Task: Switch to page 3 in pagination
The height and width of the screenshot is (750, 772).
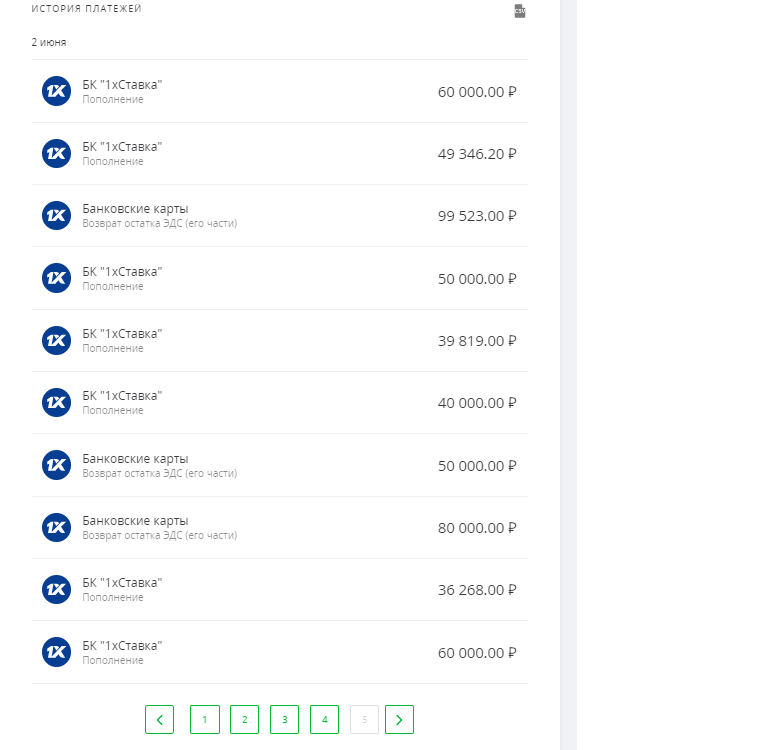Action: [x=284, y=719]
